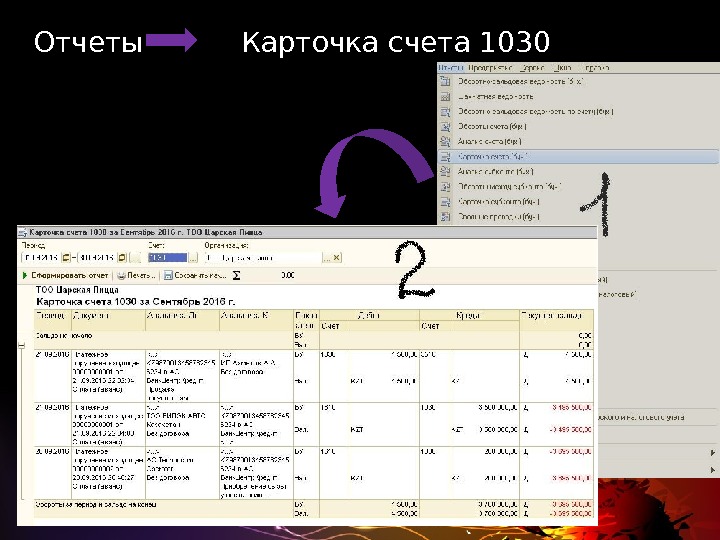Click the Аналитика Кт column header

(x=256, y=320)
